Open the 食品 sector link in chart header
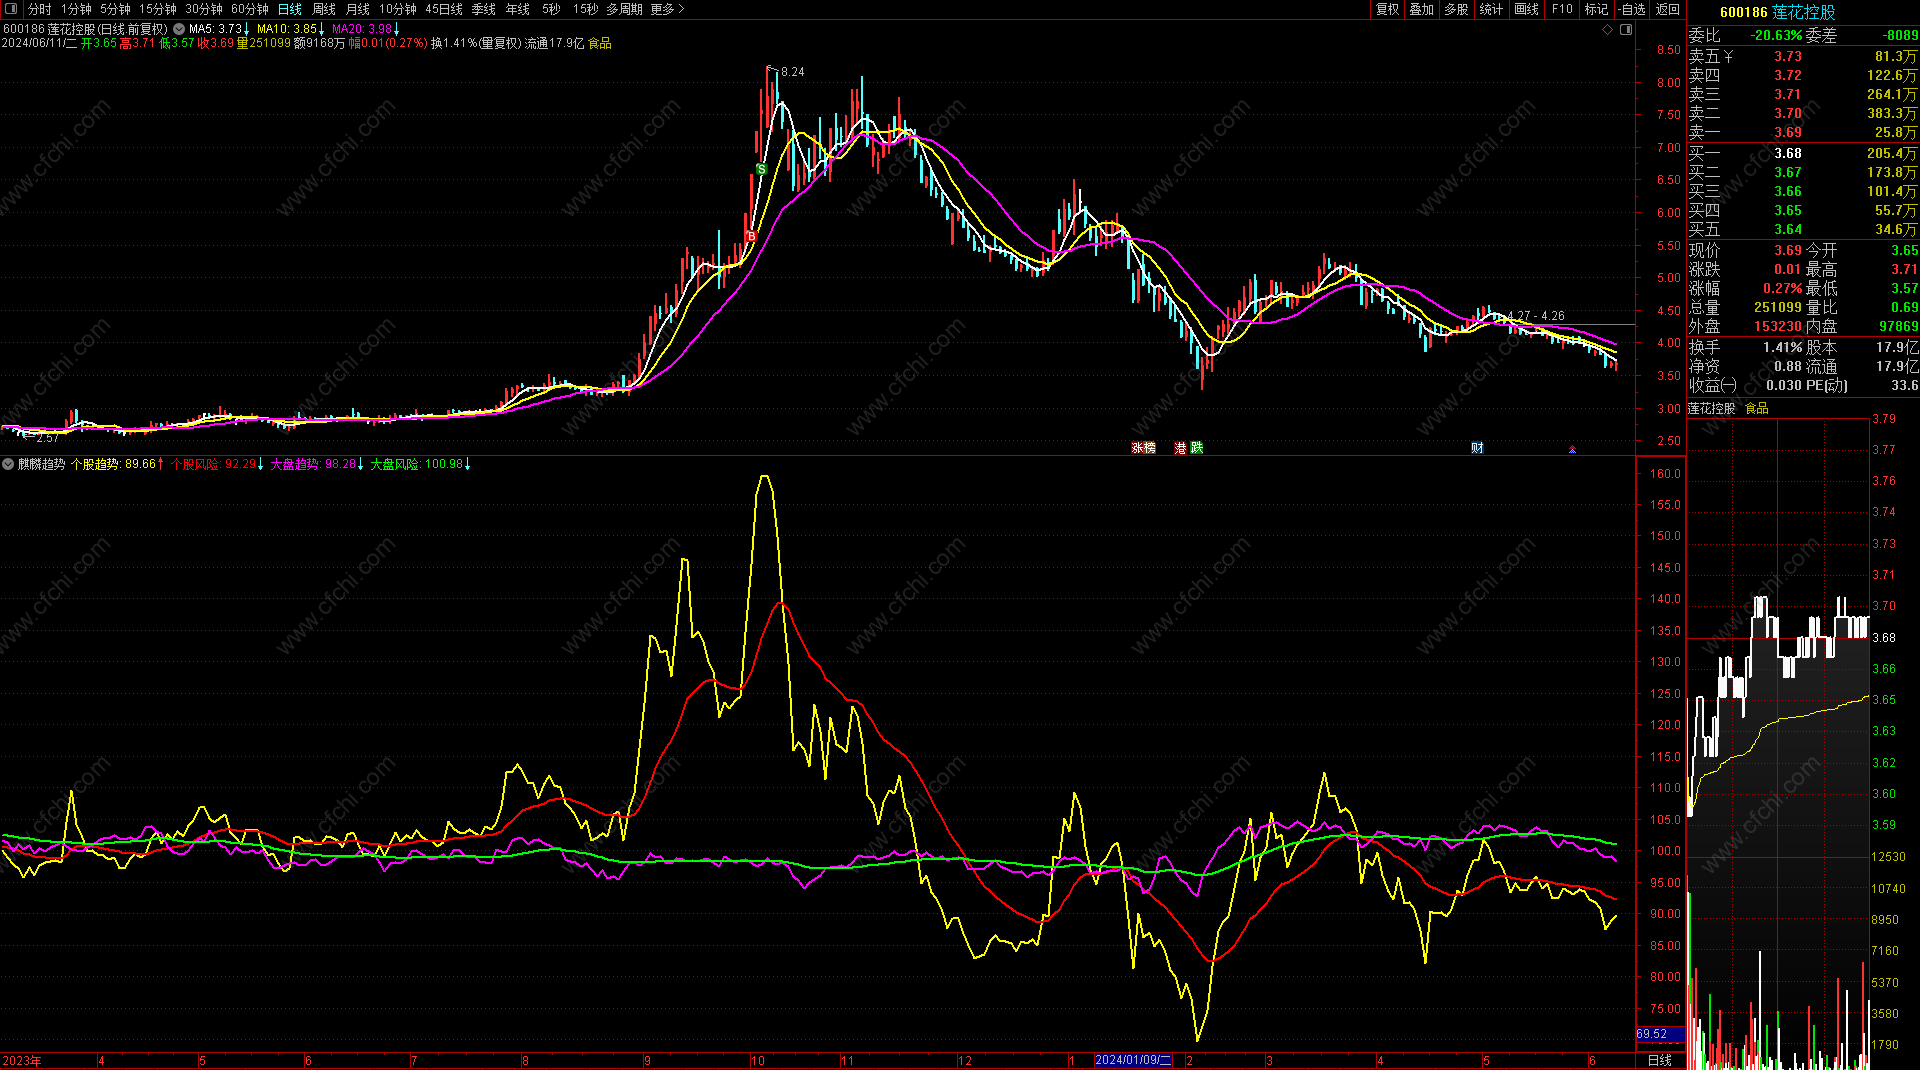Screen dimensions: 1920x1070 [600, 44]
